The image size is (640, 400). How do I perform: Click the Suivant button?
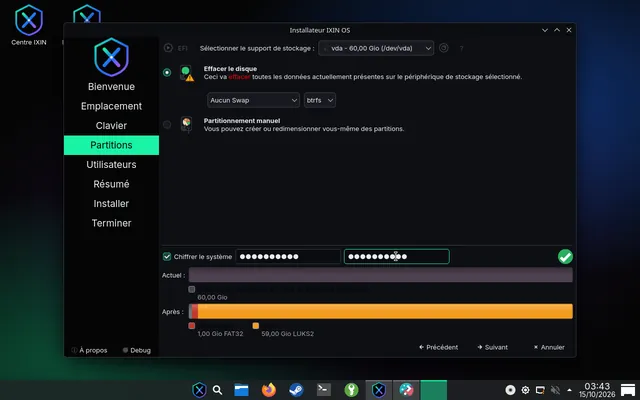pos(493,347)
